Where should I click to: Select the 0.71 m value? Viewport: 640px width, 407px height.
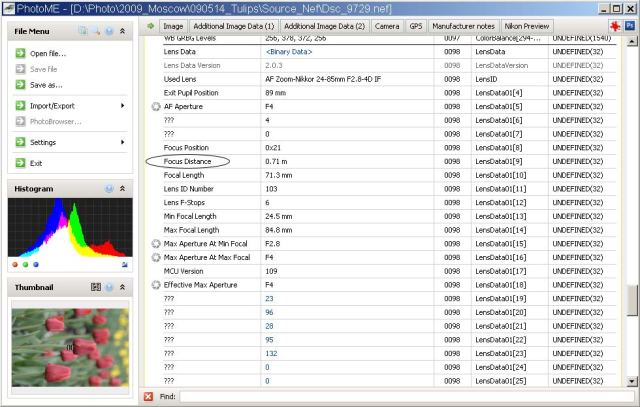click(x=276, y=162)
